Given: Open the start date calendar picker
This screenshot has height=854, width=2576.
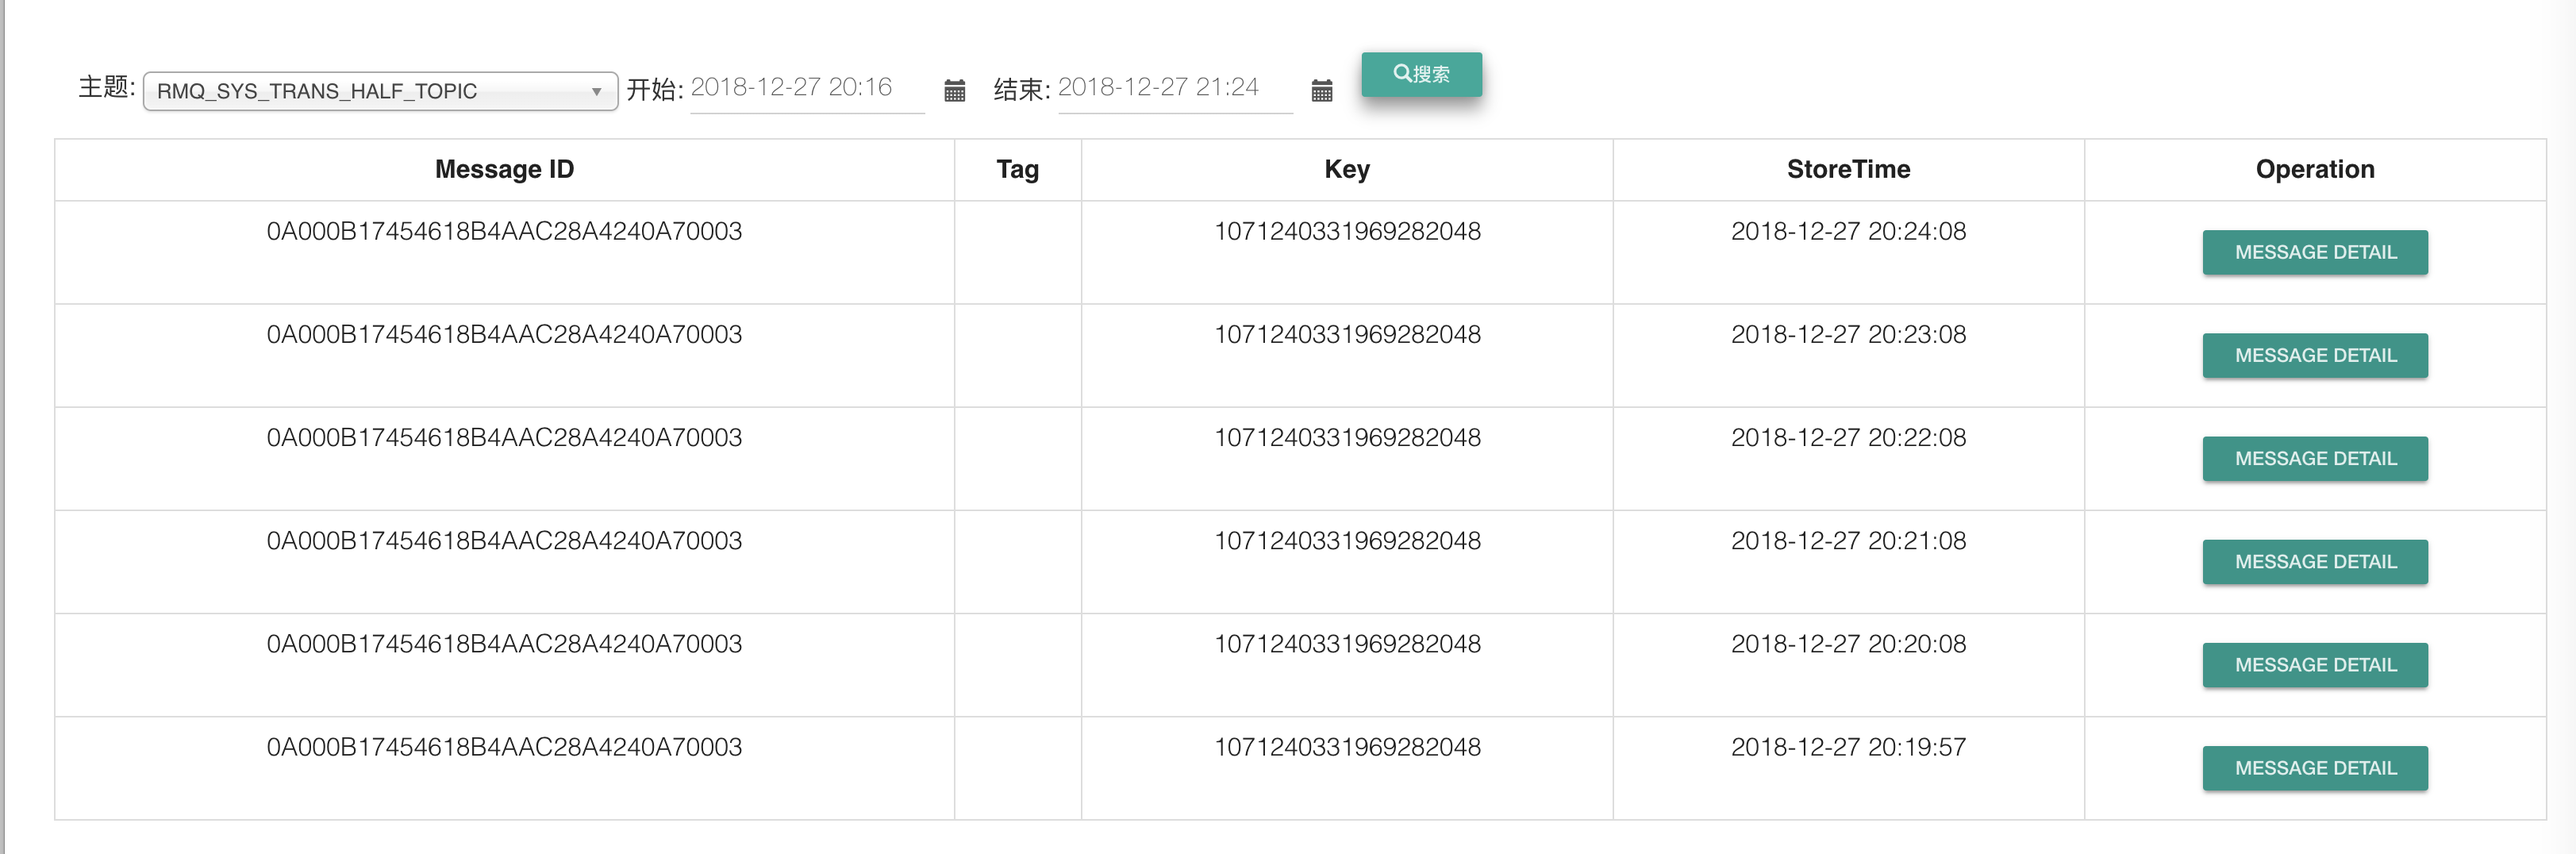Looking at the screenshot, I should [955, 91].
